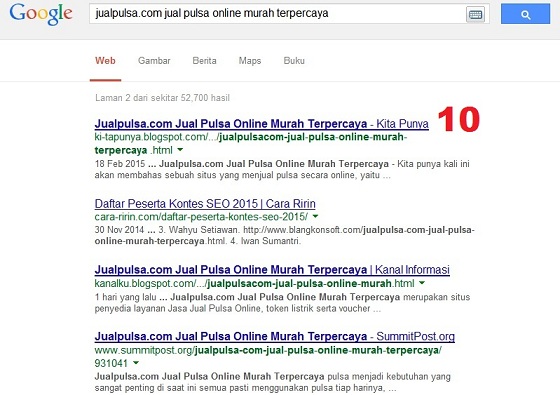560x395 pixels.
Task: Open the Buku tab
Action: tap(294, 61)
